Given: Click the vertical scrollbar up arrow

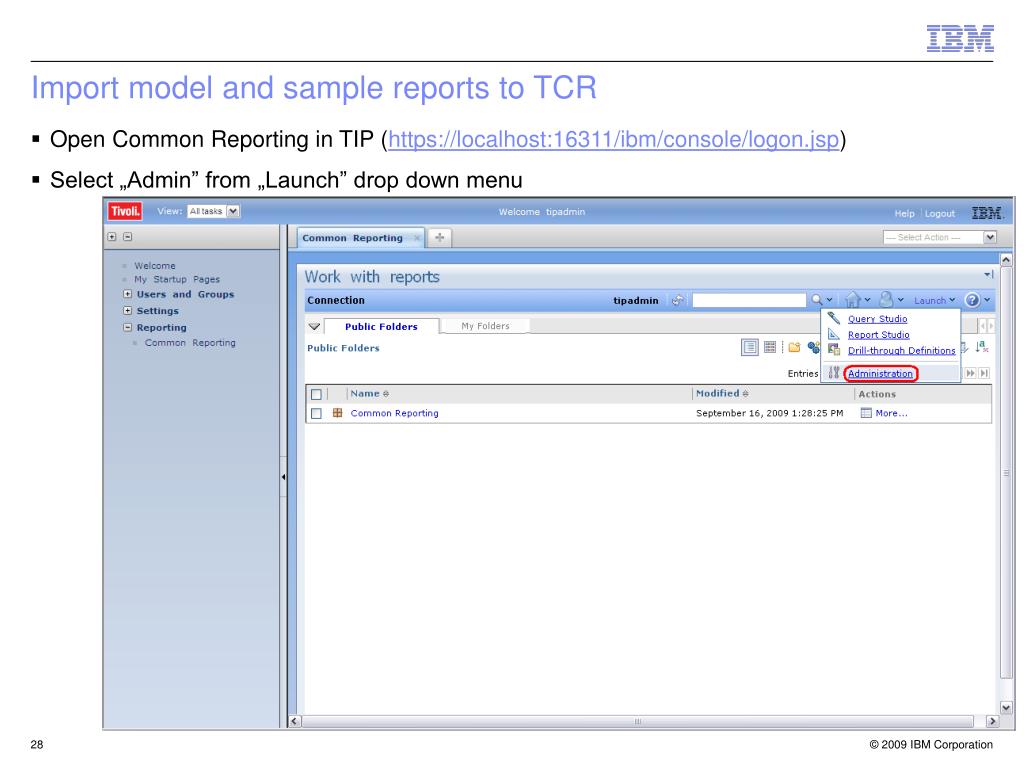Looking at the screenshot, I should pos(1006,260).
